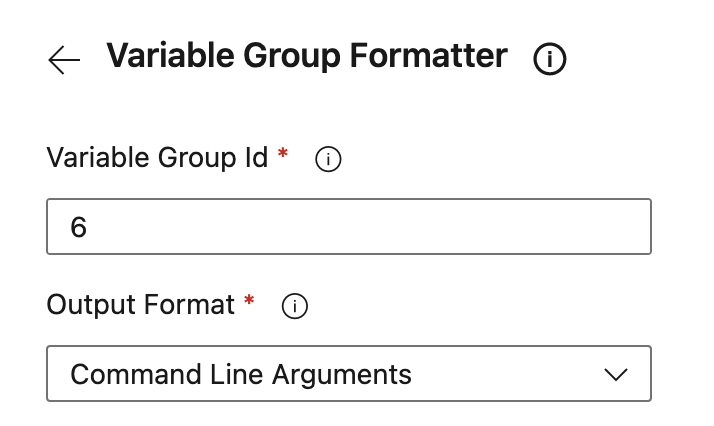
Task: Click the Output Format label
Action: pos(140,305)
